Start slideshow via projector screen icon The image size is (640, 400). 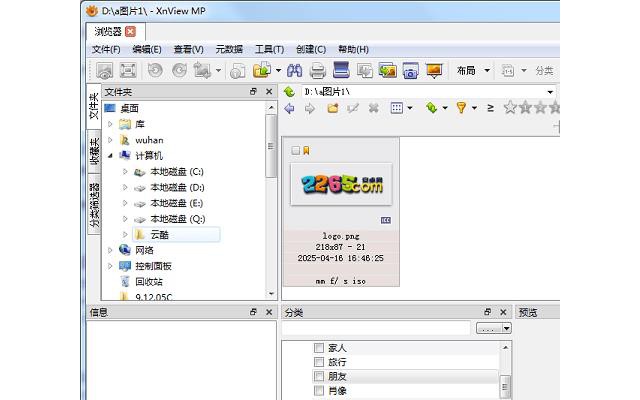(434, 71)
